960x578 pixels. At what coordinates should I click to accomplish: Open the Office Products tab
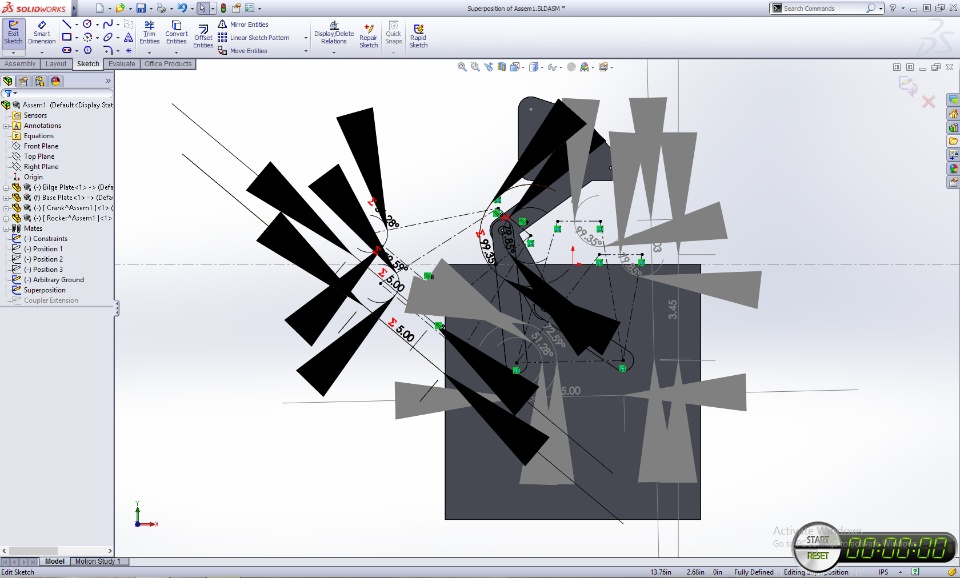coord(168,64)
